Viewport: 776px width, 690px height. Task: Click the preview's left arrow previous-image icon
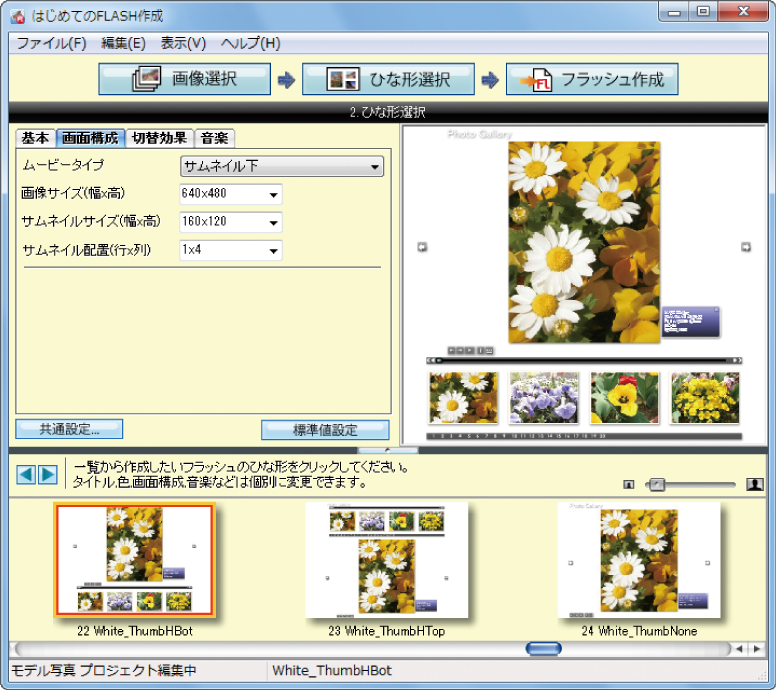pos(422,247)
